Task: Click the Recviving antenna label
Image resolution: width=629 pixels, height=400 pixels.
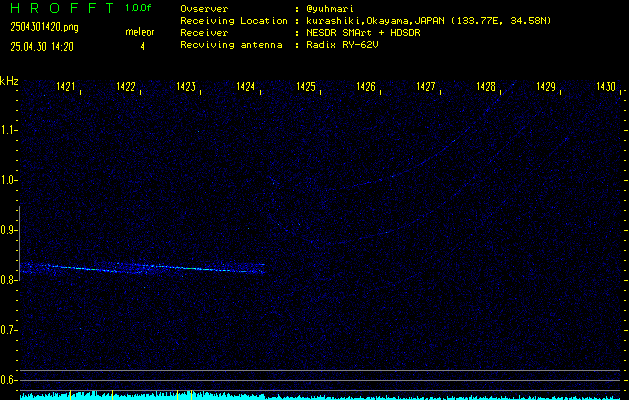Action: point(231,45)
